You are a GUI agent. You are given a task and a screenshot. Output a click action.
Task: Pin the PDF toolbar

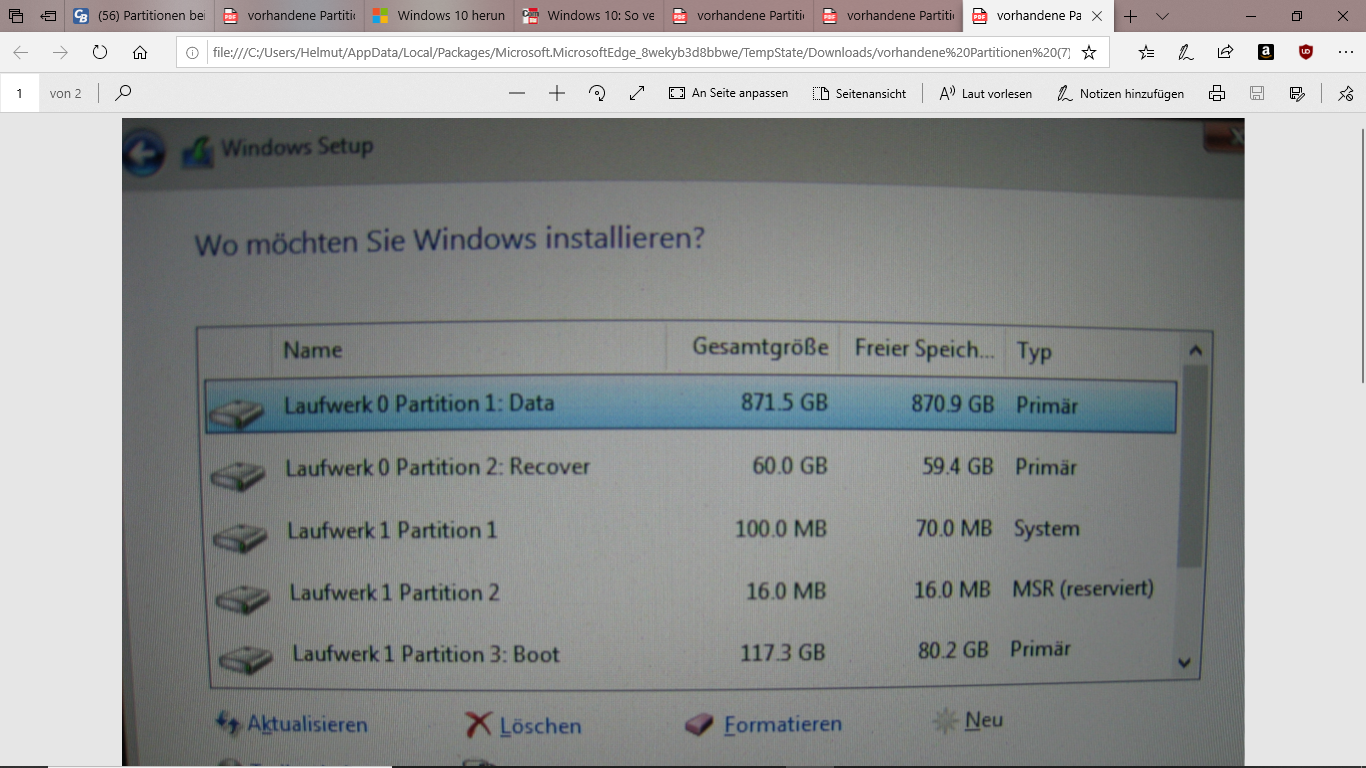(1346, 93)
